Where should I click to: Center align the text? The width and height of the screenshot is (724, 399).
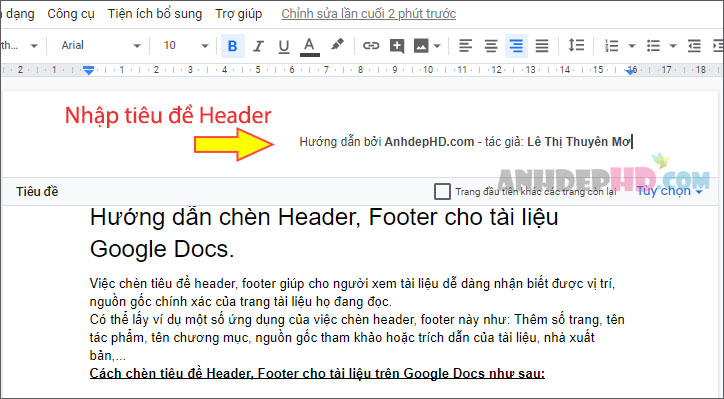(x=491, y=46)
